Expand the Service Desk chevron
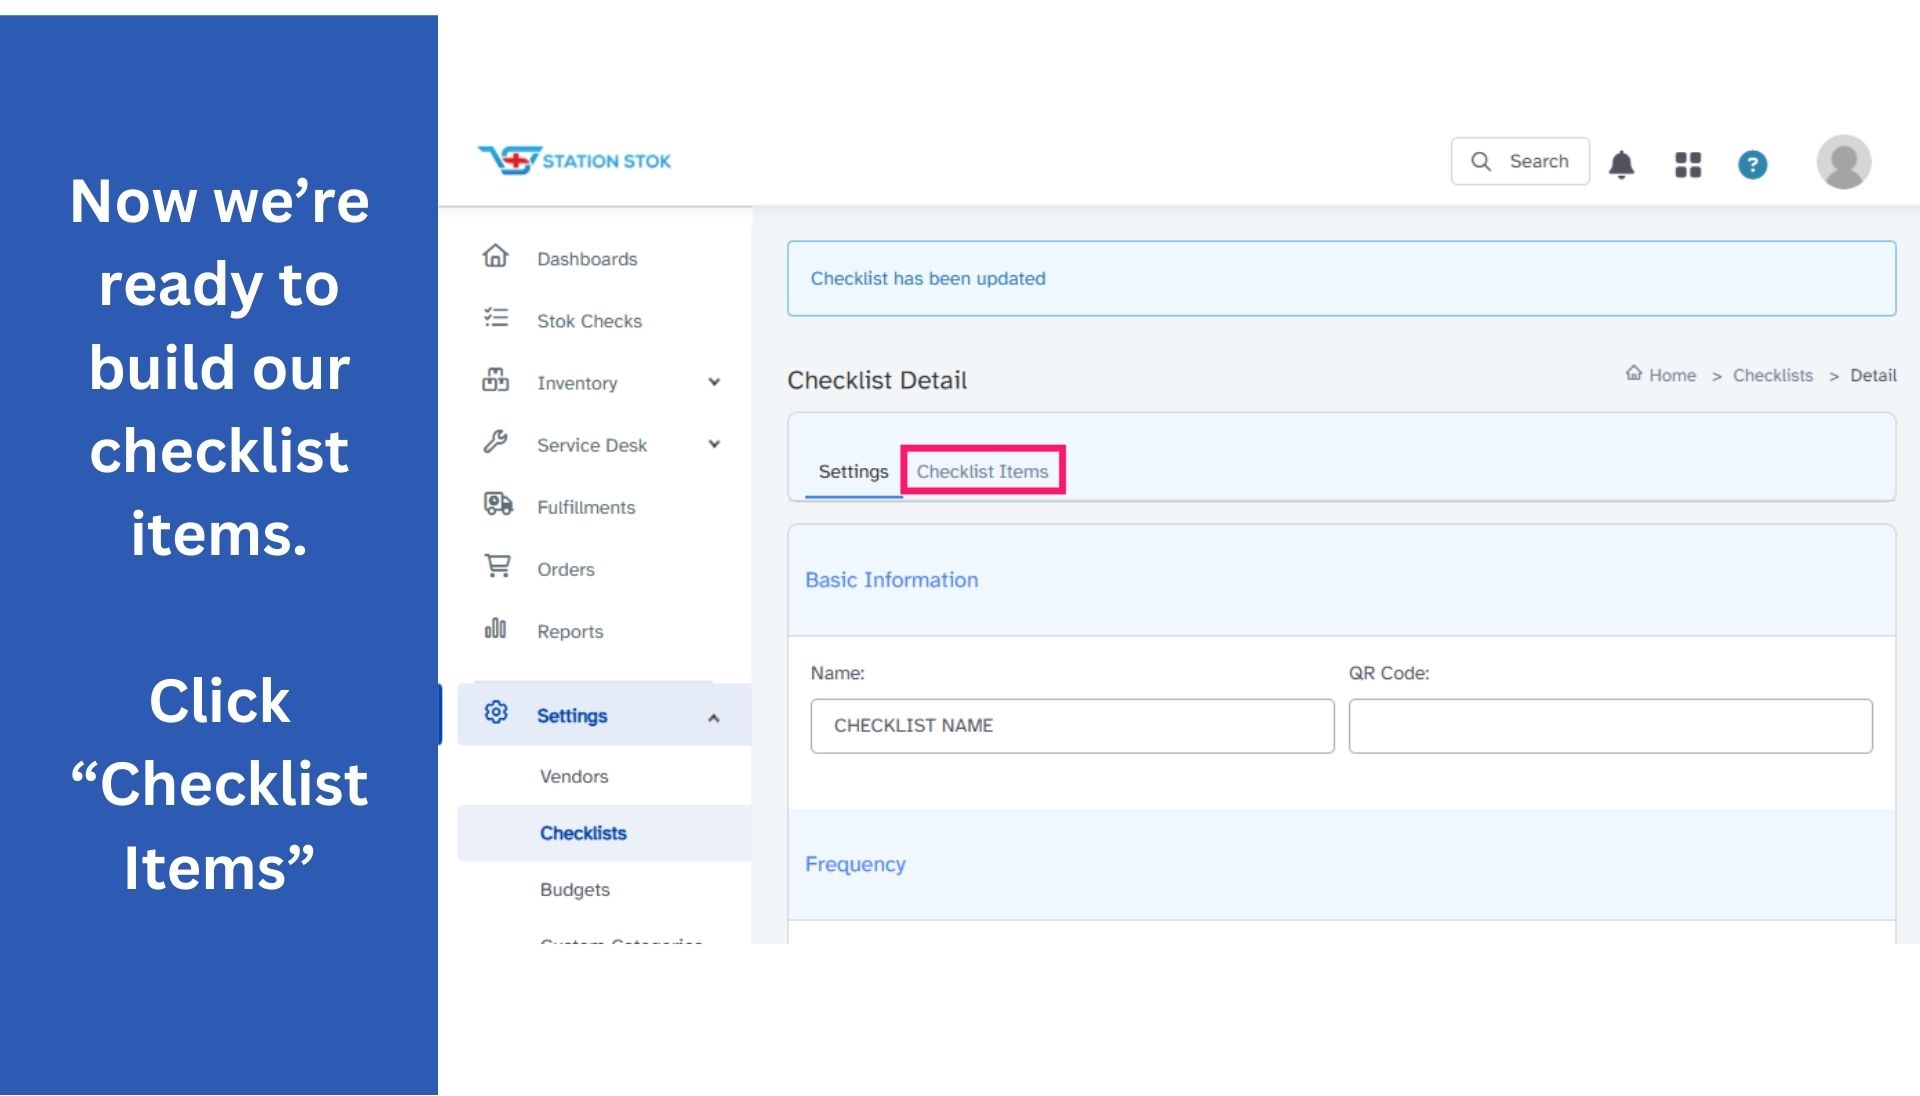 (714, 444)
